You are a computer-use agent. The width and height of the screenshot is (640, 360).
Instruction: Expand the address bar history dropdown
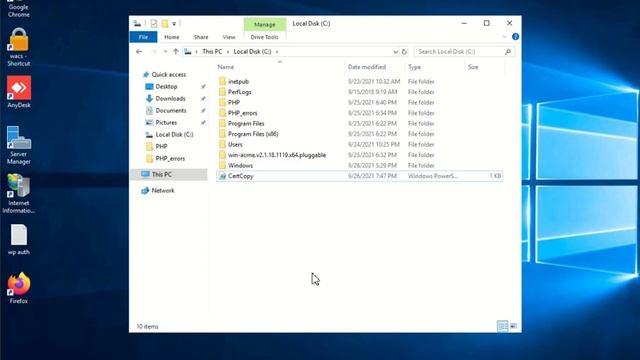pos(395,52)
